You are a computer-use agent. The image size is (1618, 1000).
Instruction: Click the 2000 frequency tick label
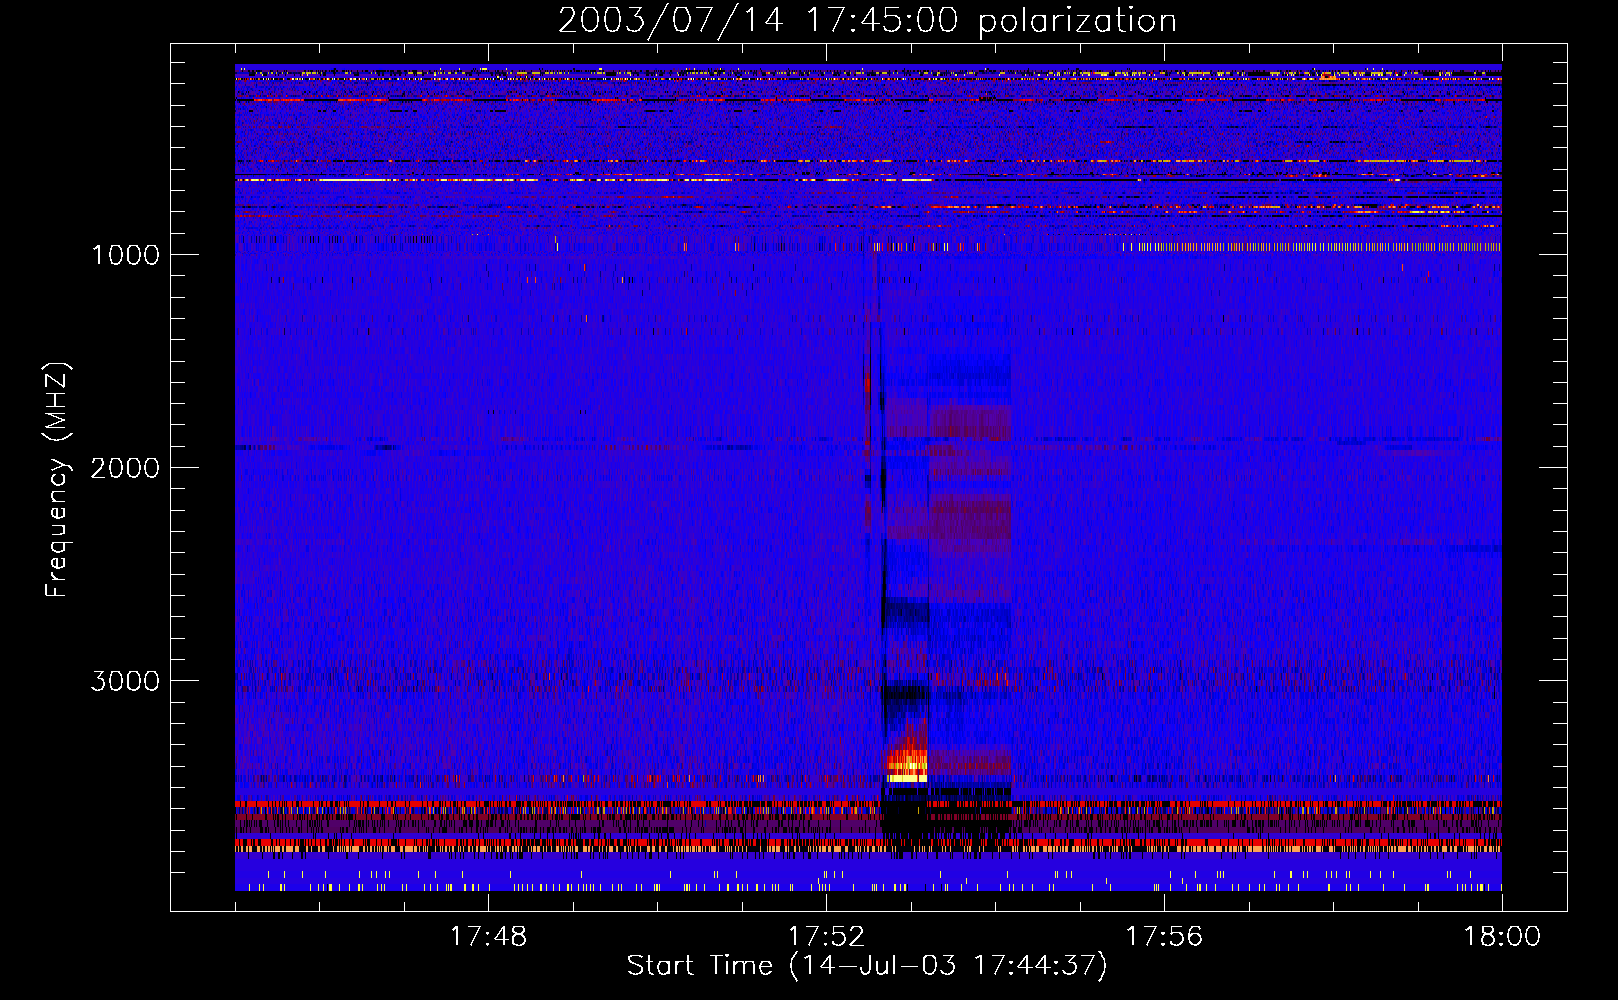(x=125, y=468)
